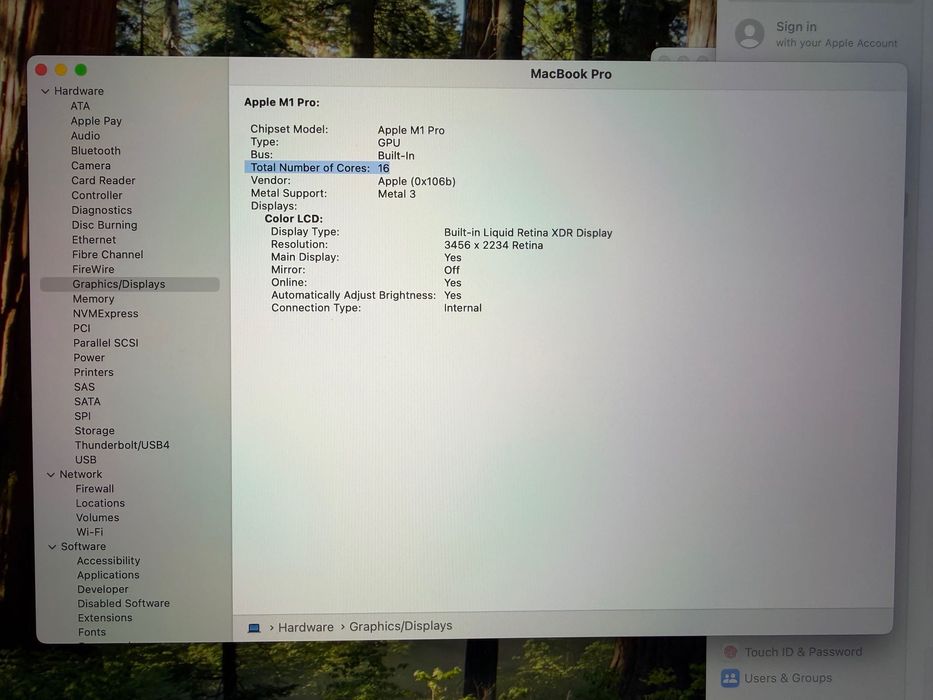Image resolution: width=933 pixels, height=700 pixels.
Task: Click the Connection Type value Internal
Action: tap(463, 308)
